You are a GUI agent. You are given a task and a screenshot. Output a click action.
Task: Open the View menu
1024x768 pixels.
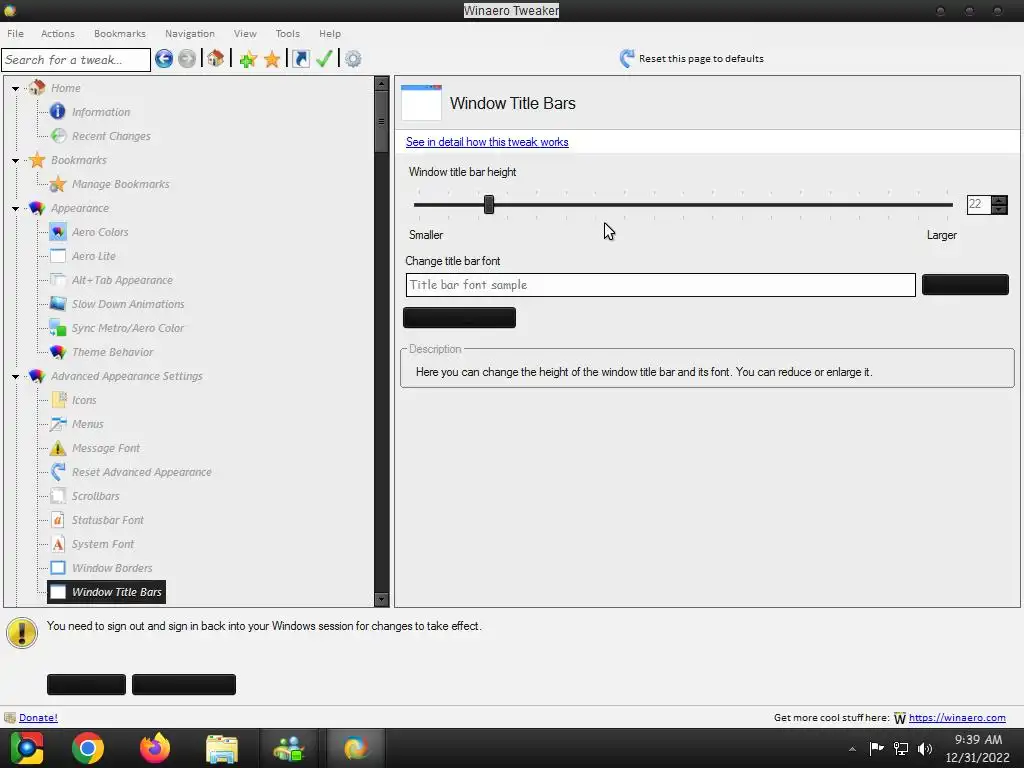(x=245, y=33)
